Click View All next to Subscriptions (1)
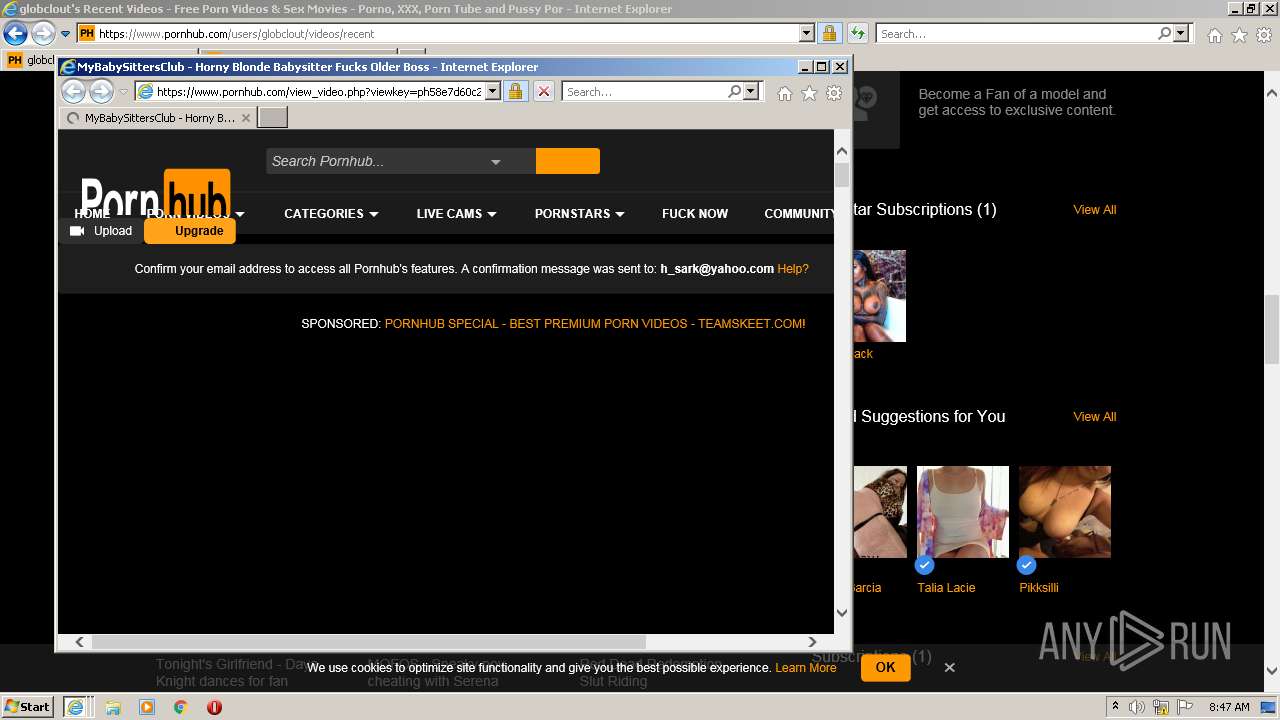Viewport: 1280px width, 720px height. pos(1095,210)
